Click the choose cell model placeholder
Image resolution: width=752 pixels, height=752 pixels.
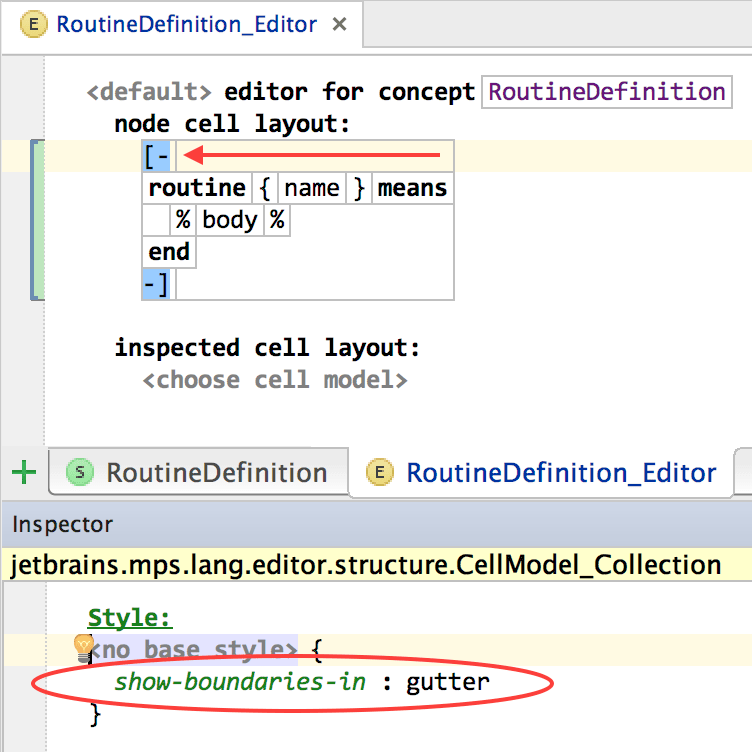(274, 380)
